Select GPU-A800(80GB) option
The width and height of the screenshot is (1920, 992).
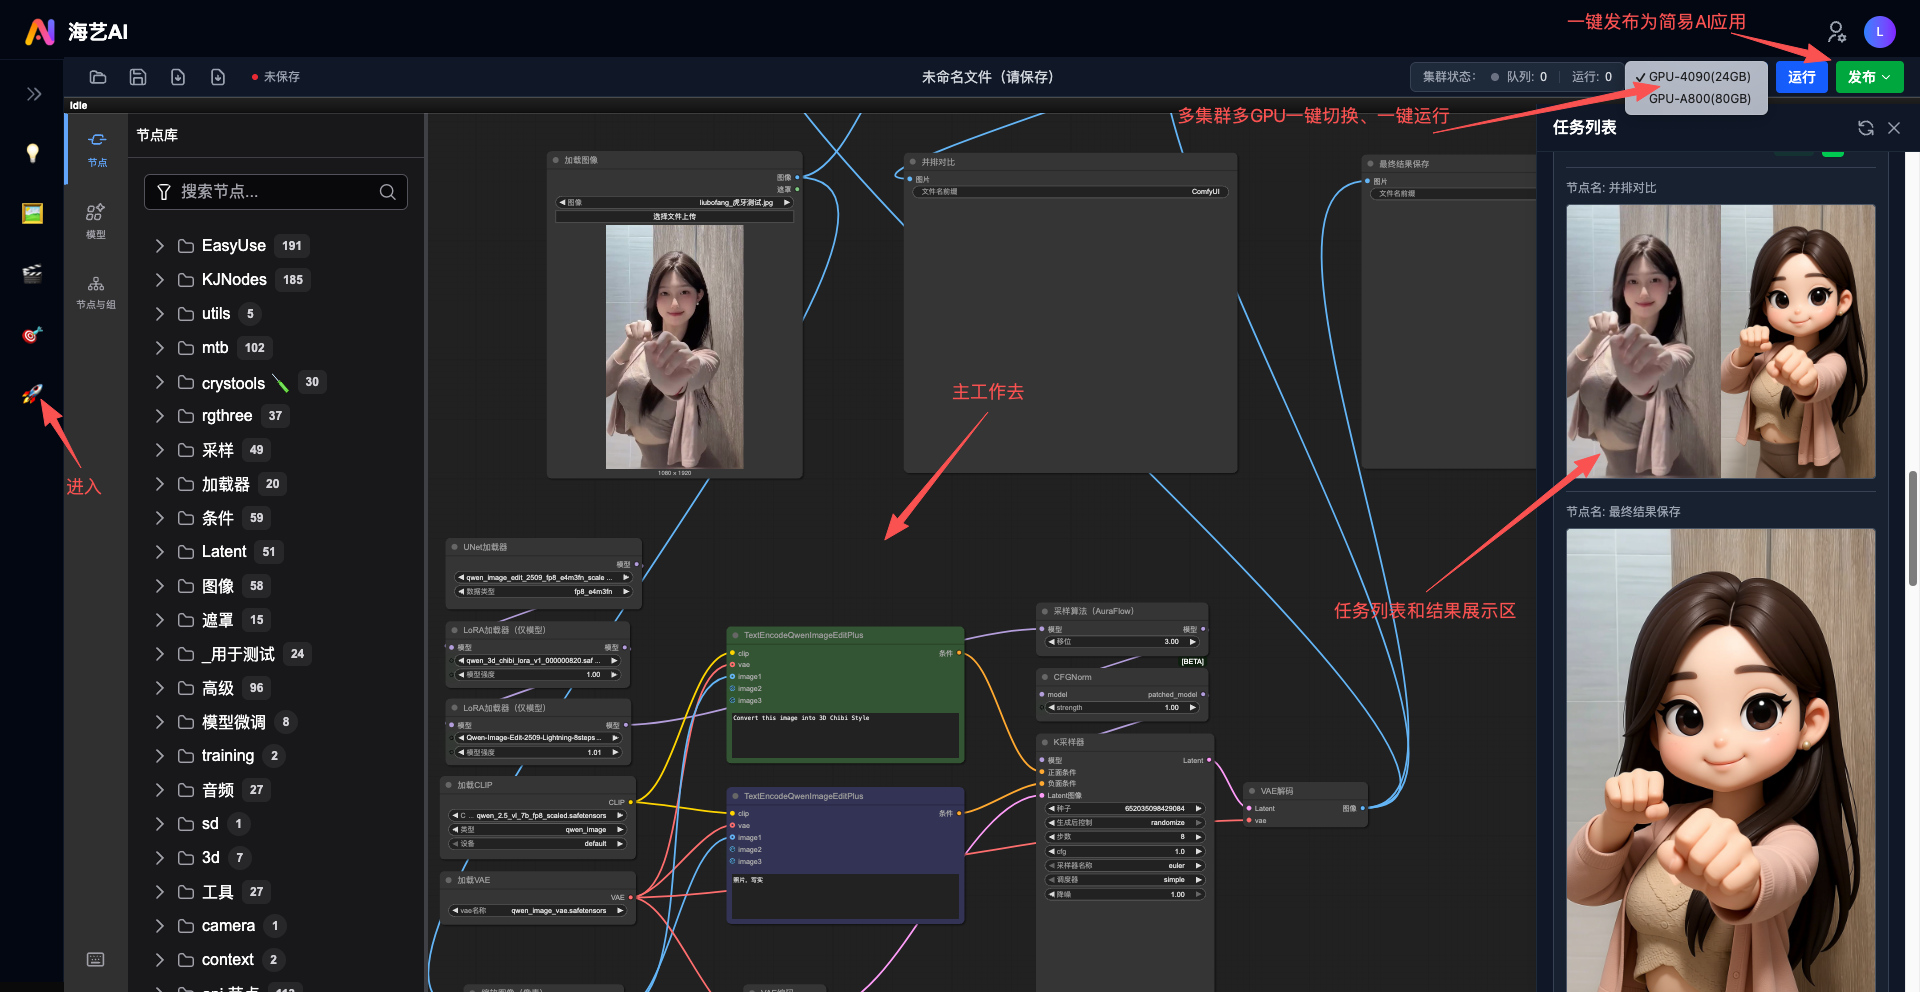[1699, 99]
